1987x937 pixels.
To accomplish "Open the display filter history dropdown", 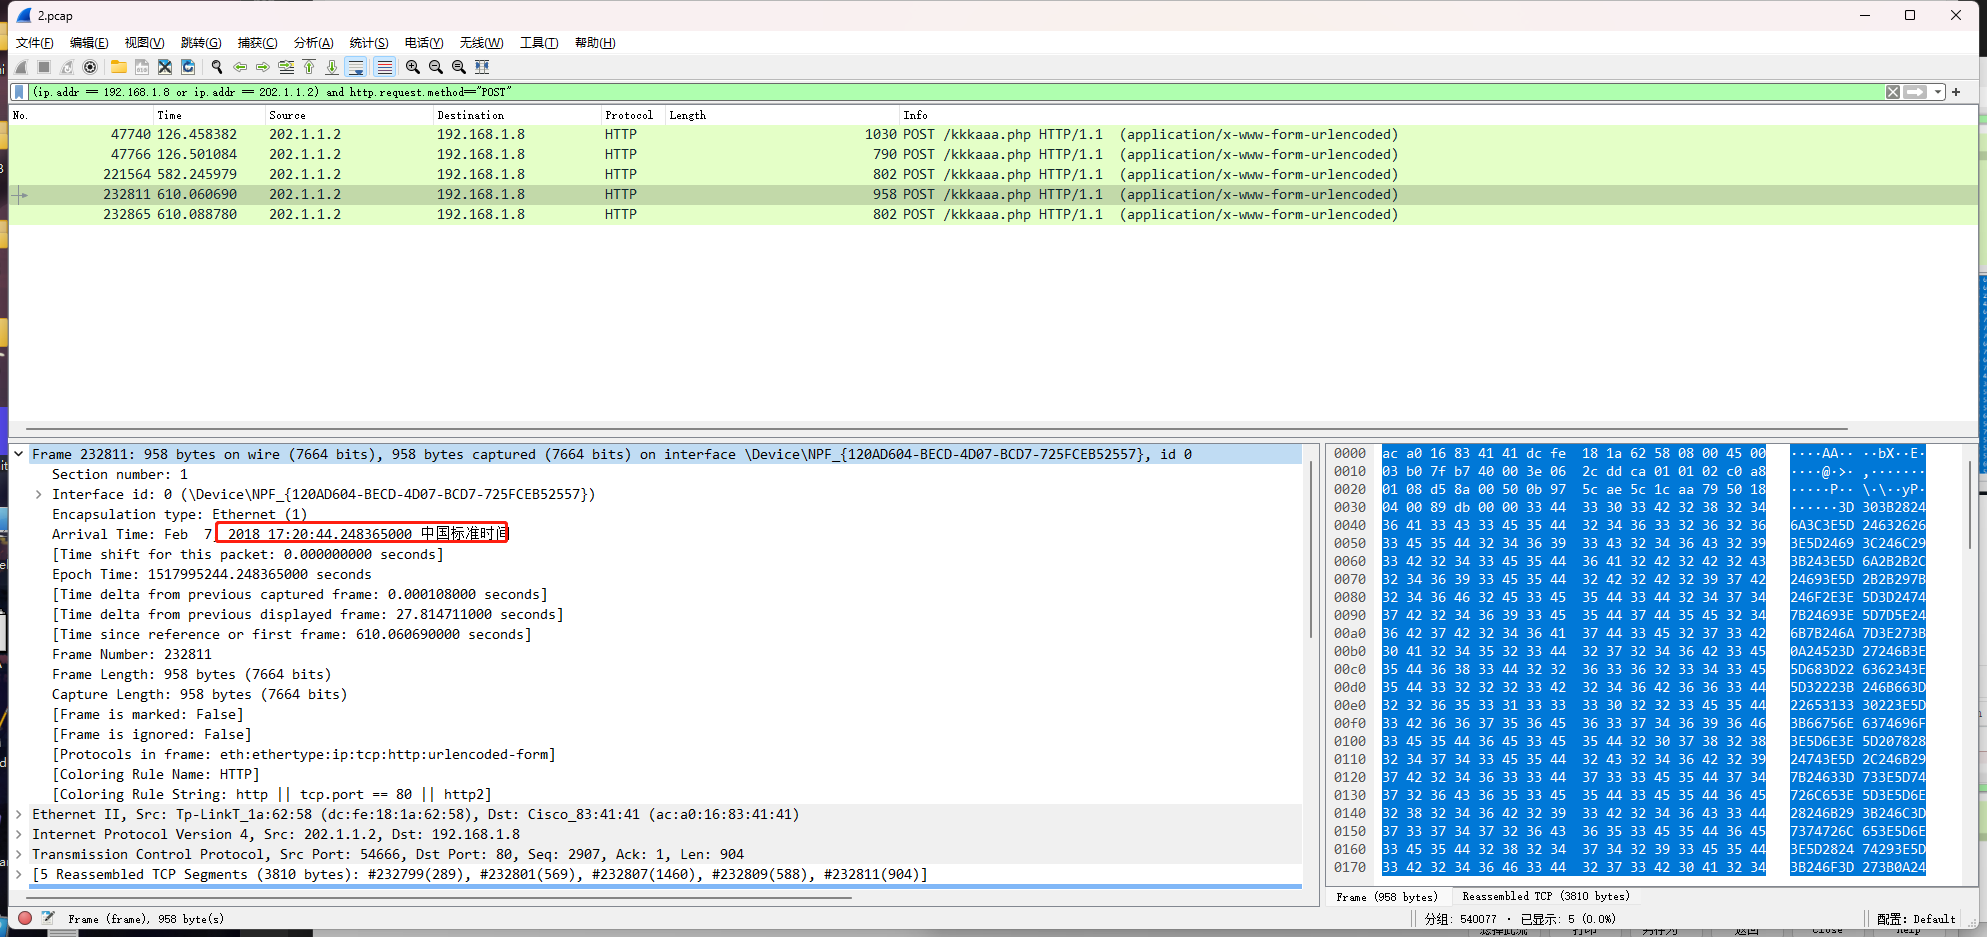I will (x=1938, y=92).
